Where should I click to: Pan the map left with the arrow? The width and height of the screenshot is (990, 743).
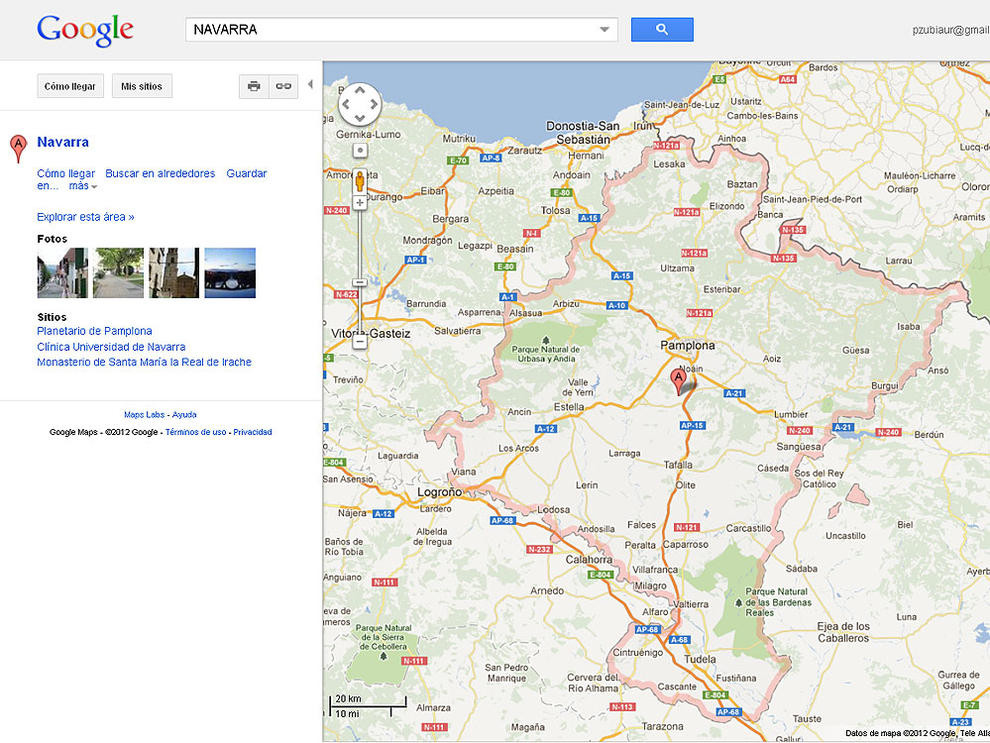pos(346,104)
